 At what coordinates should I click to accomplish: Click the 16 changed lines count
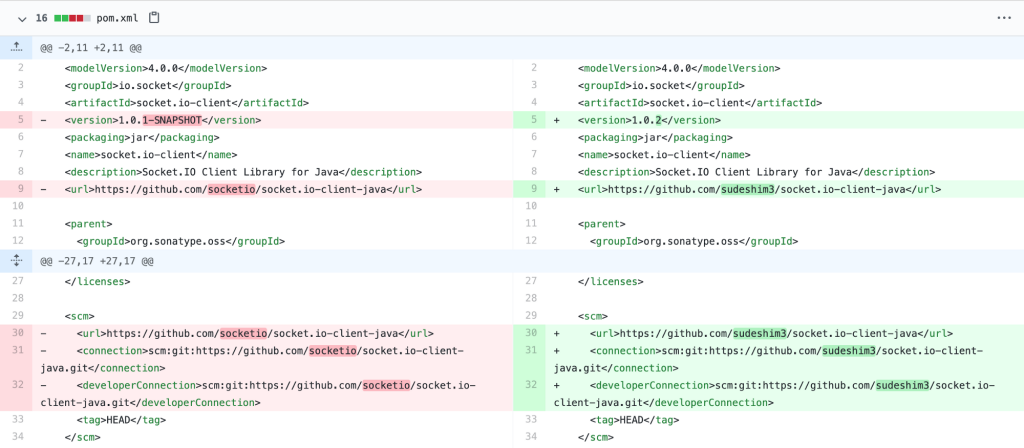tap(41, 18)
